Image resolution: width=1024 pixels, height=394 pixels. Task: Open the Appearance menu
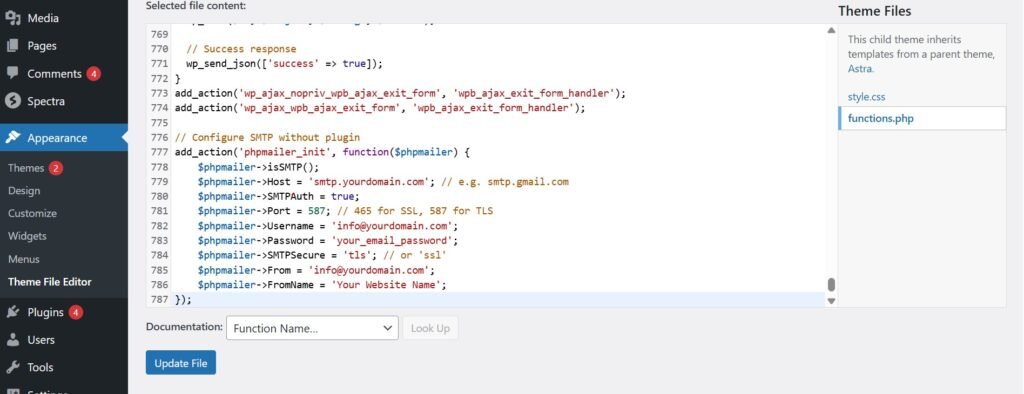tap(64, 138)
